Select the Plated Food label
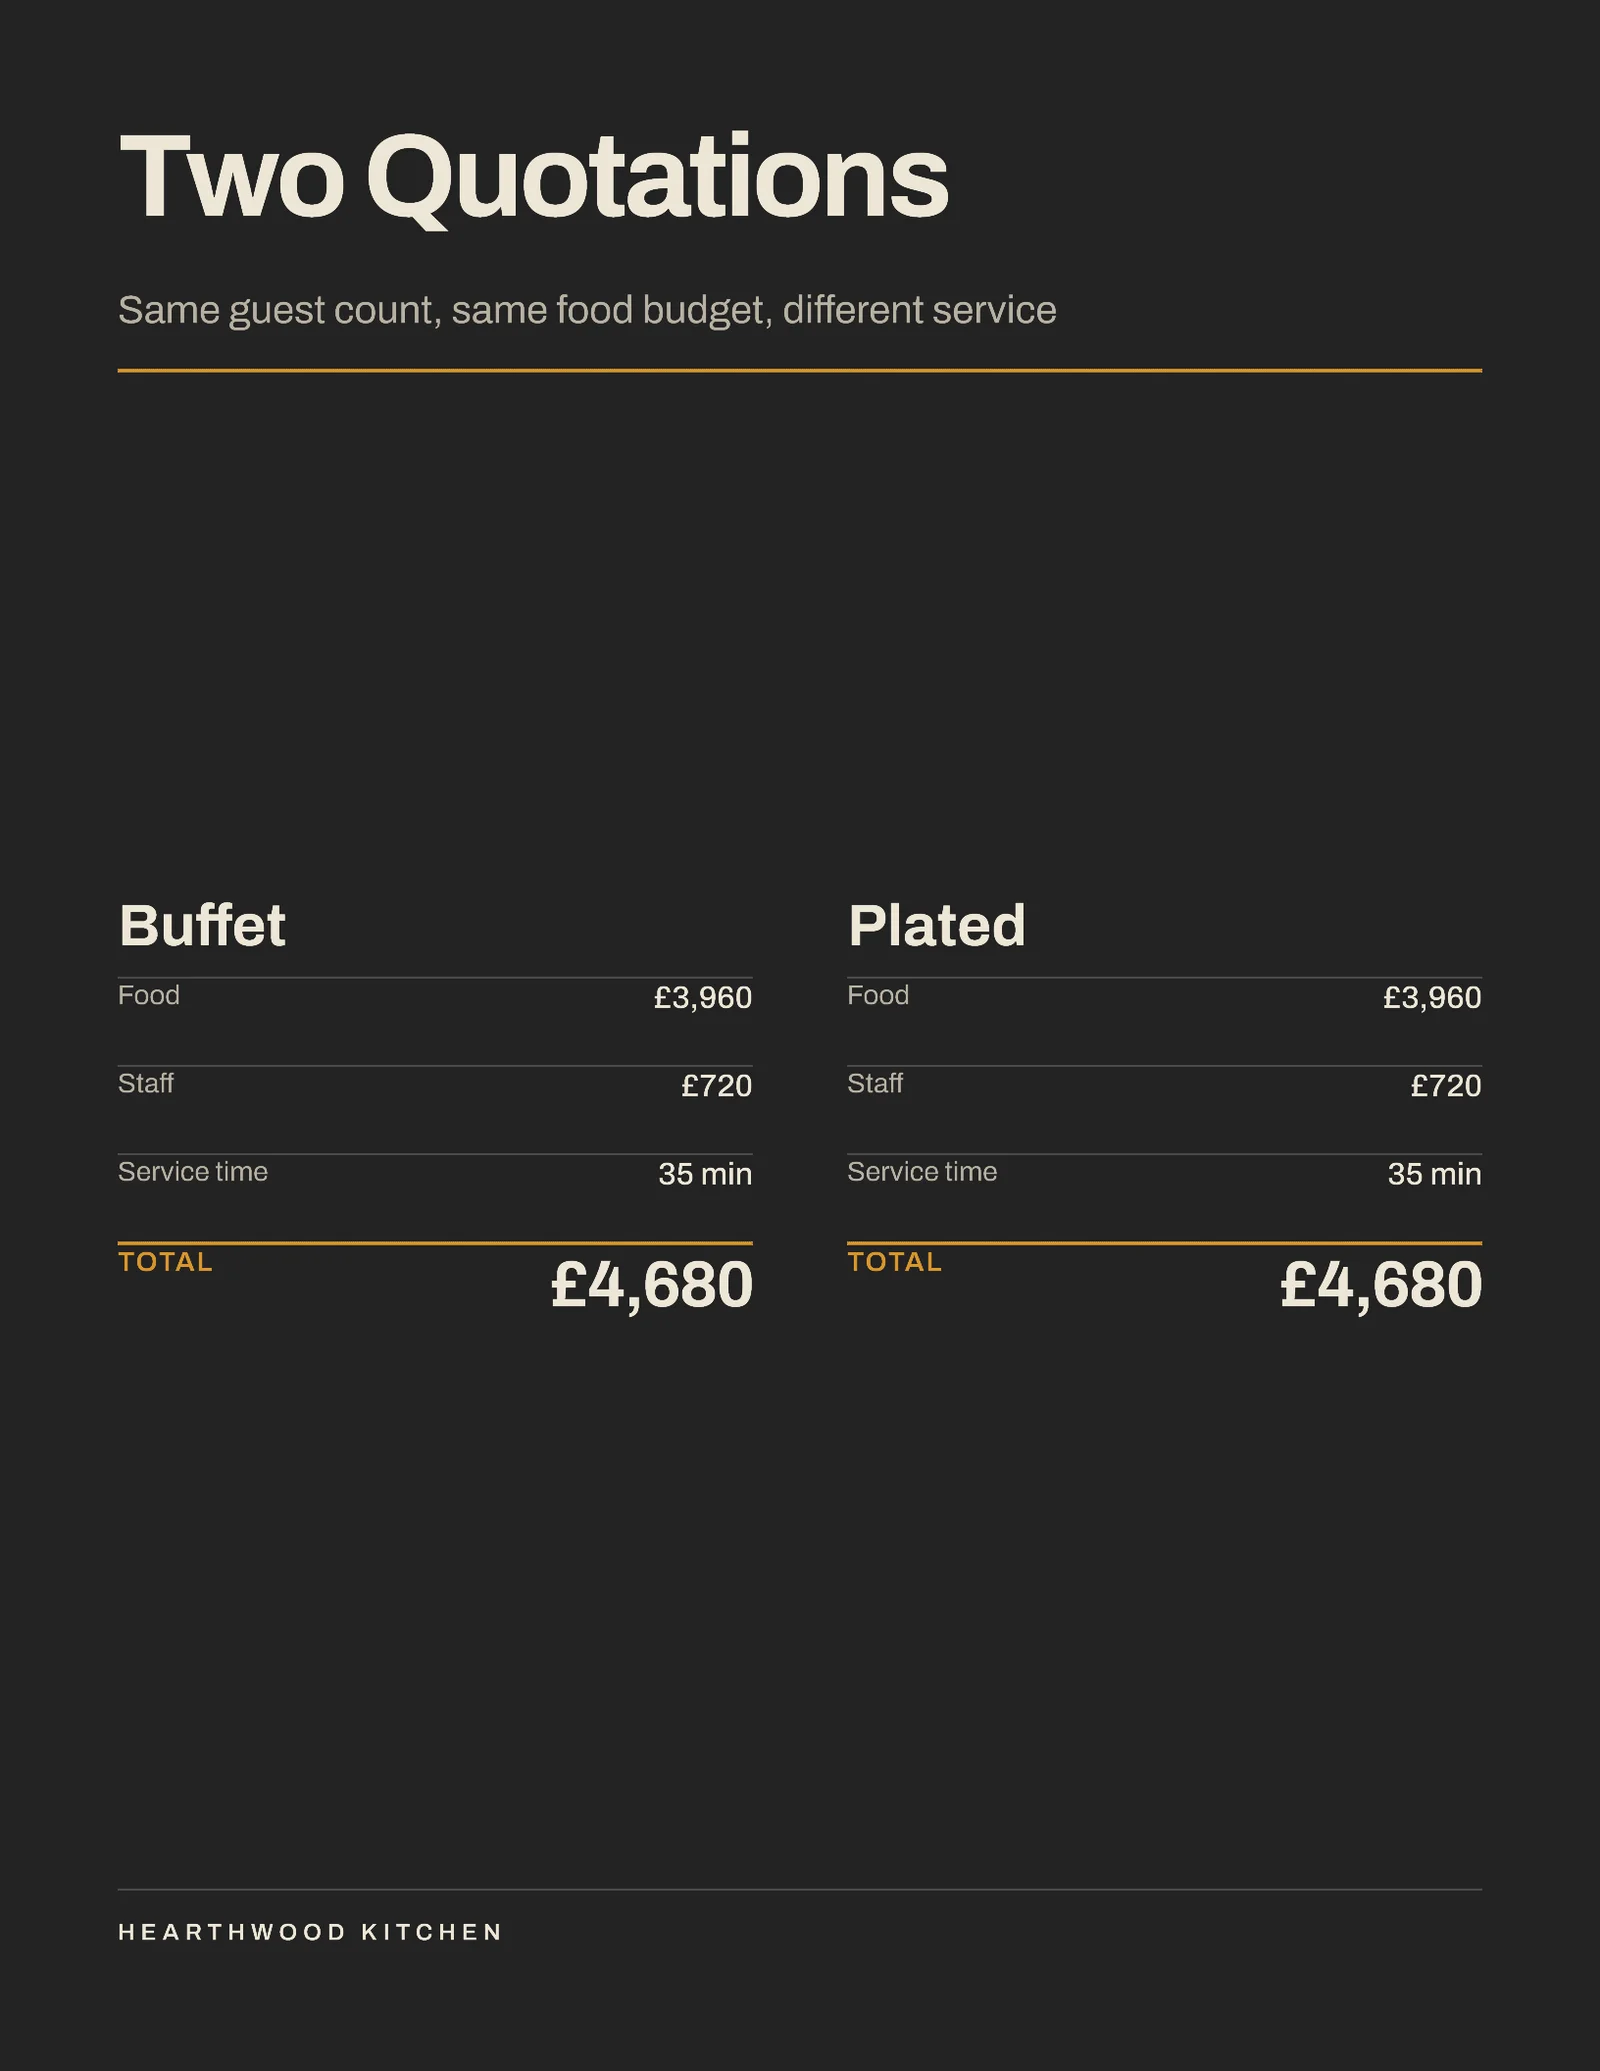This screenshot has height=2071, width=1600. pyautogui.click(x=878, y=995)
